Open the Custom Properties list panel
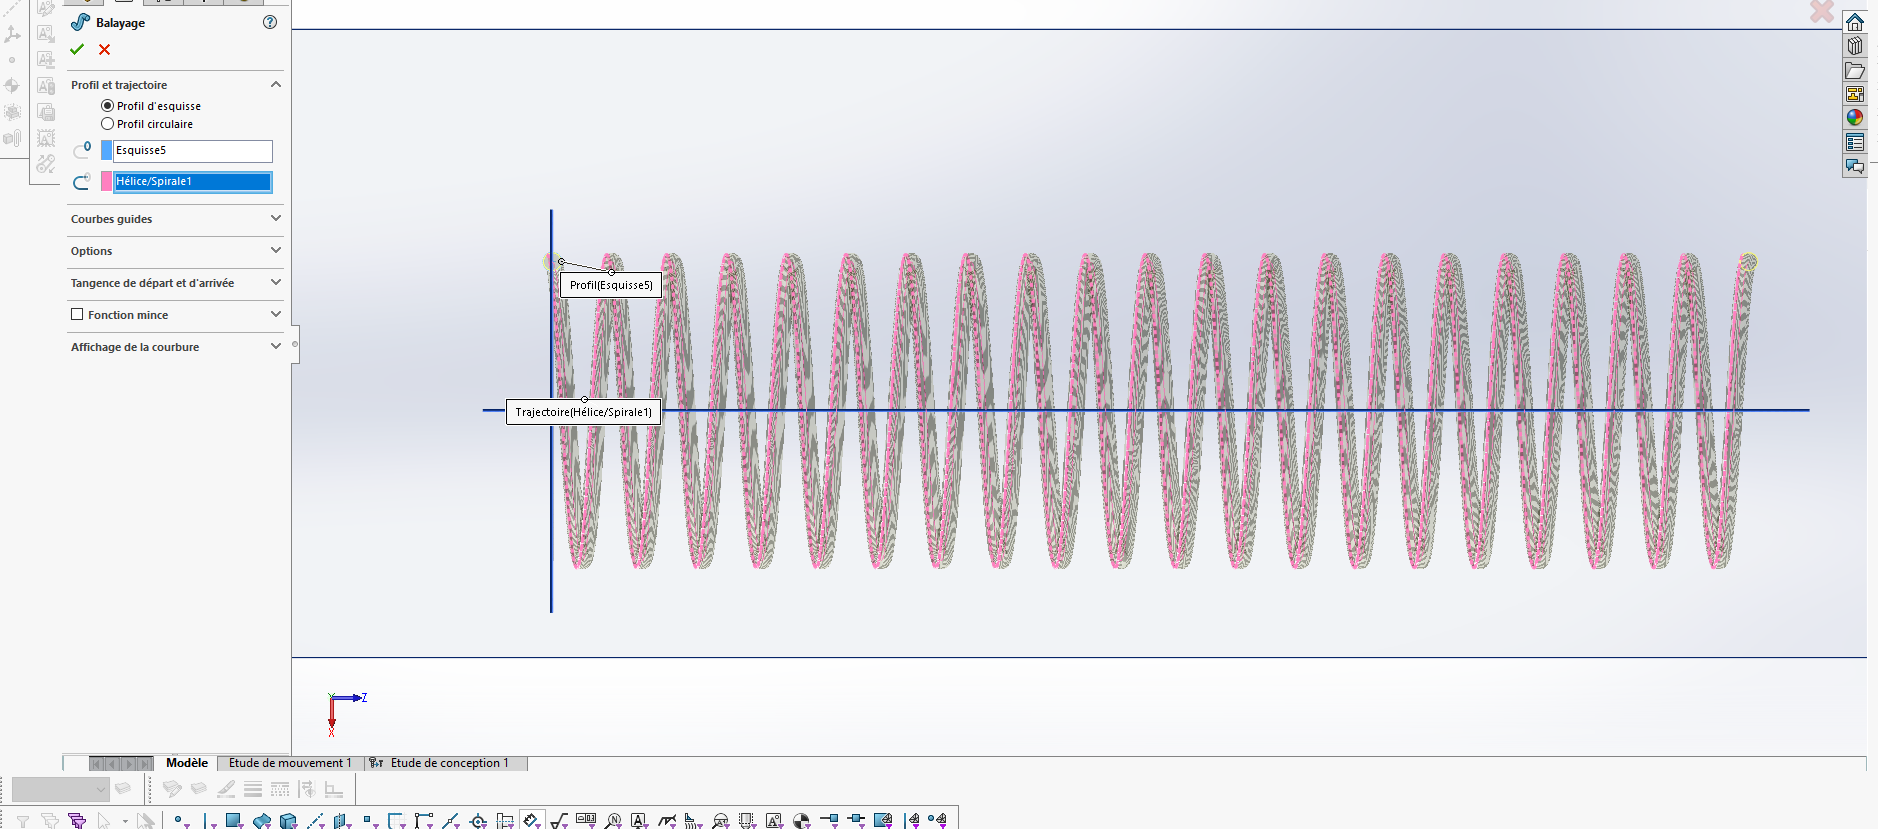The width and height of the screenshot is (1878, 829). pyautogui.click(x=1855, y=142)
